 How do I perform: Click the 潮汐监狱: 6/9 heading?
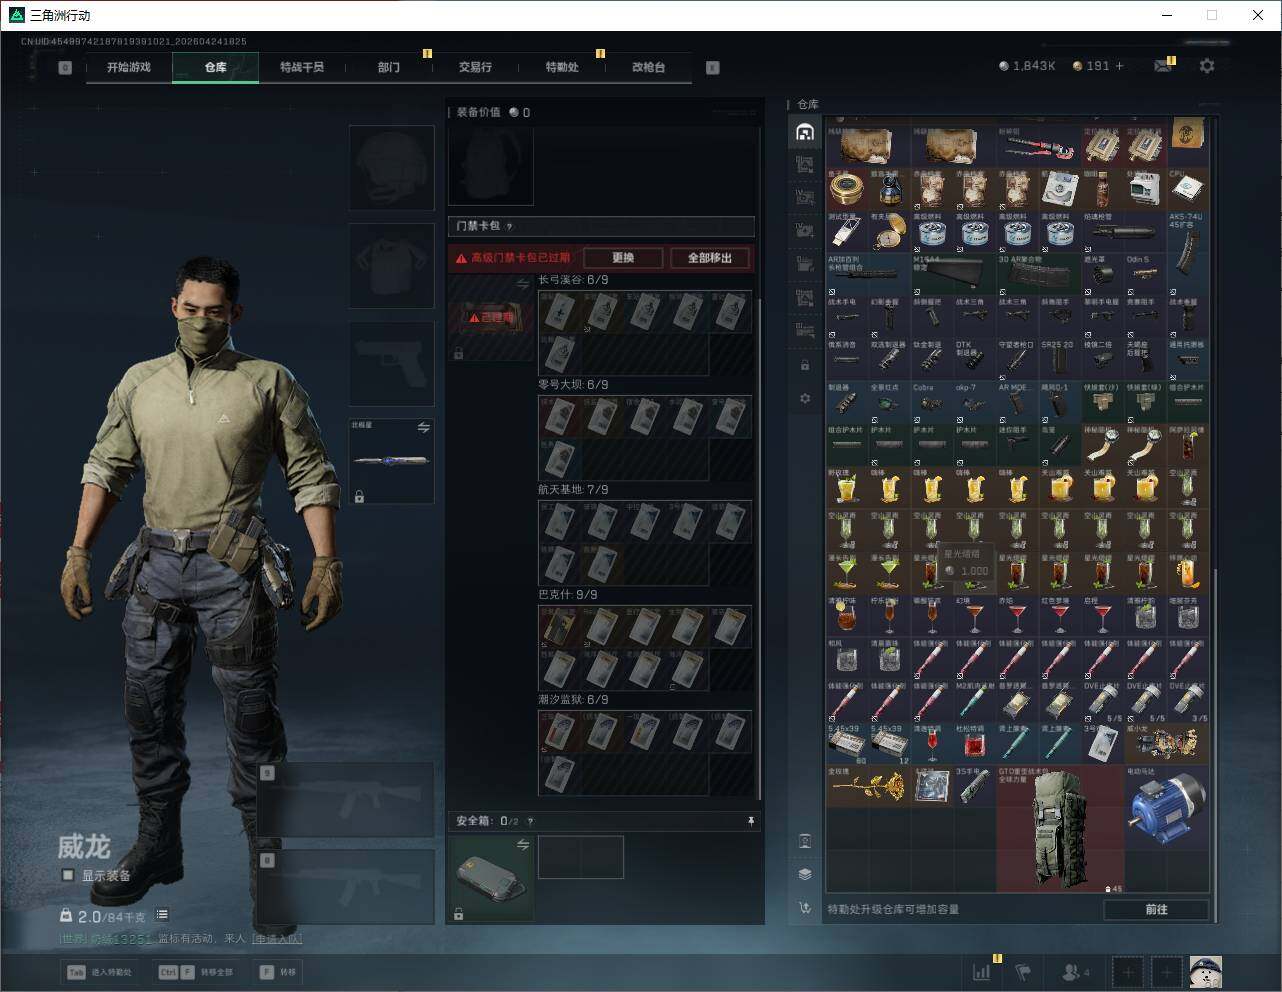573,700
